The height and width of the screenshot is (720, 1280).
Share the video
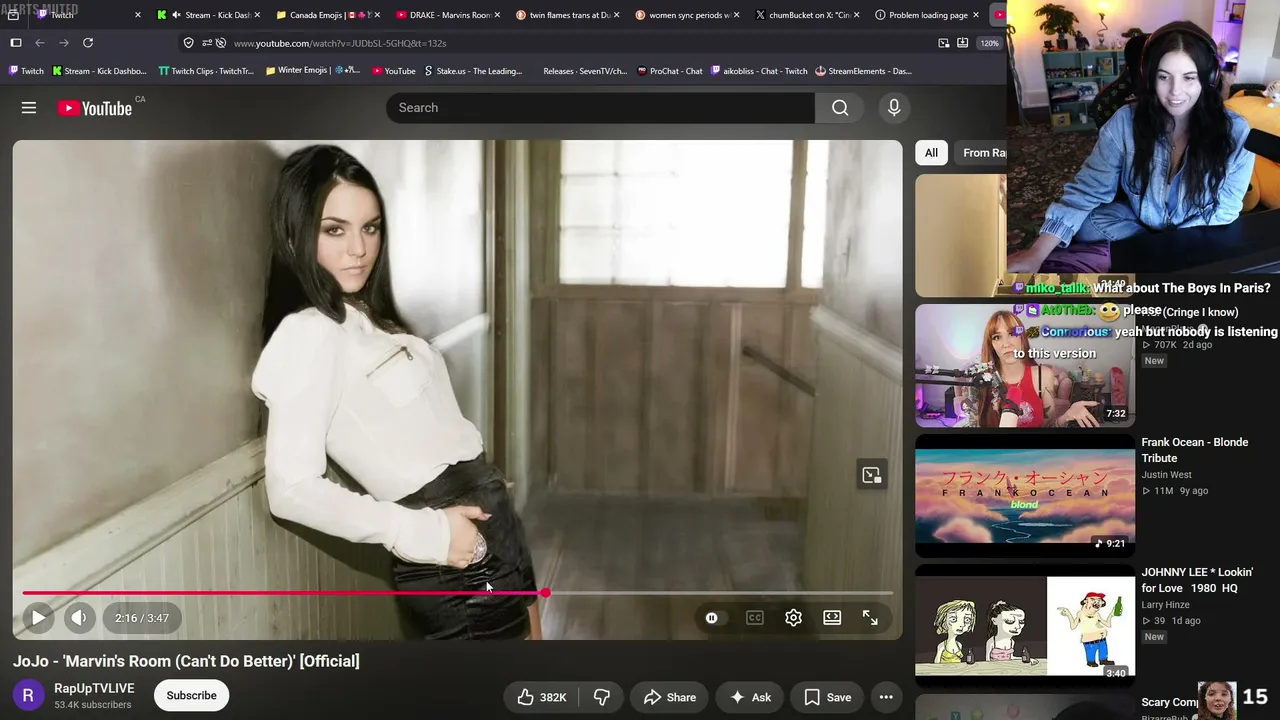click(669, 697)
